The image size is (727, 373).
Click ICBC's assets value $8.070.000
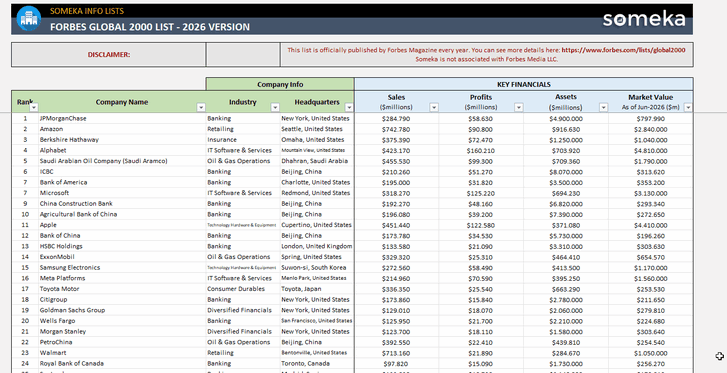point(566,172)
